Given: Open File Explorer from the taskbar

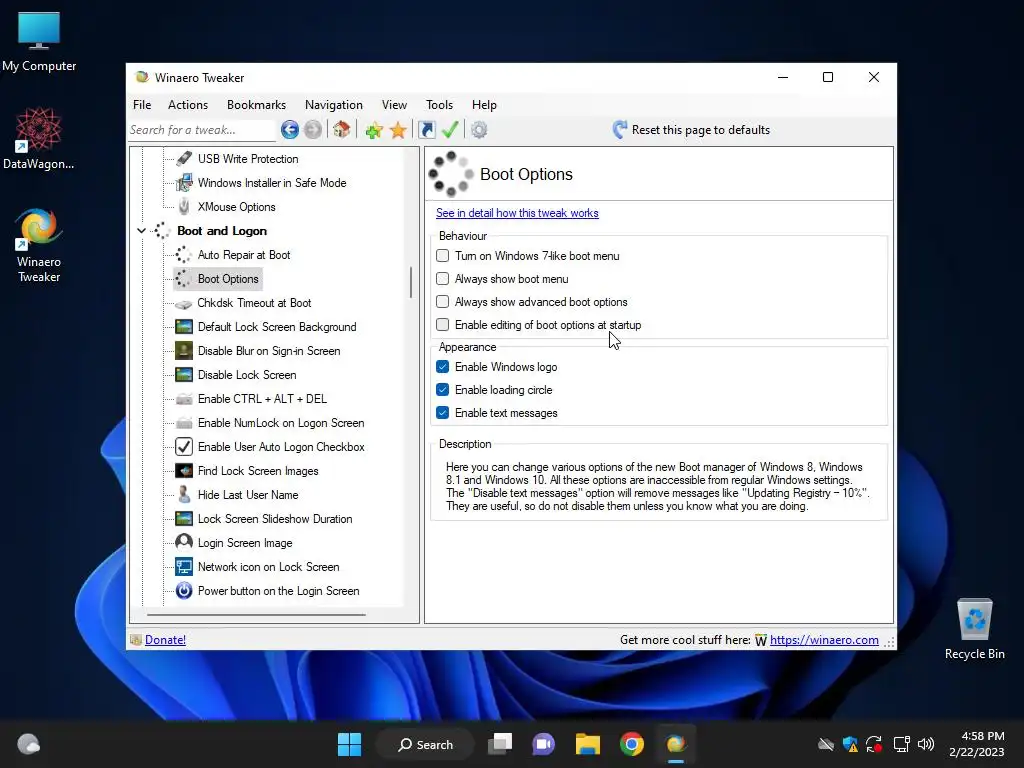Looking at the screenshot, I should pyautogui.click(x=588, y=744).
